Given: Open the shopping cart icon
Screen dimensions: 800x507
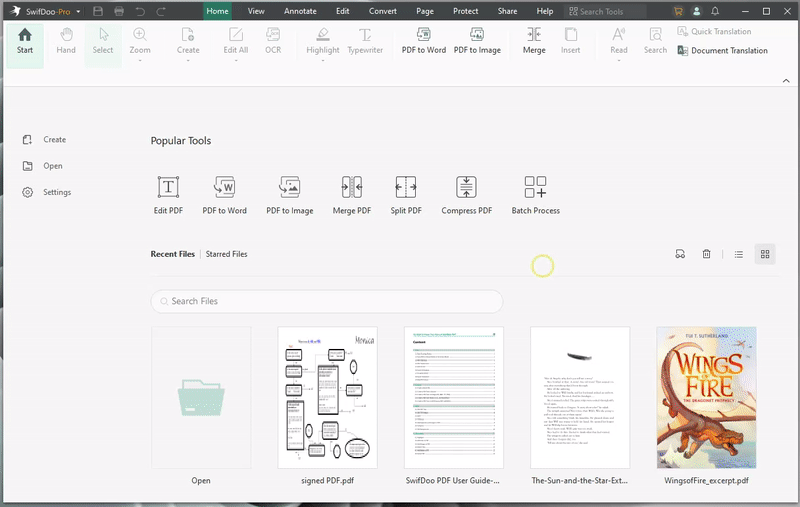Looking at the screenshot, I should [x=678, y=11].
